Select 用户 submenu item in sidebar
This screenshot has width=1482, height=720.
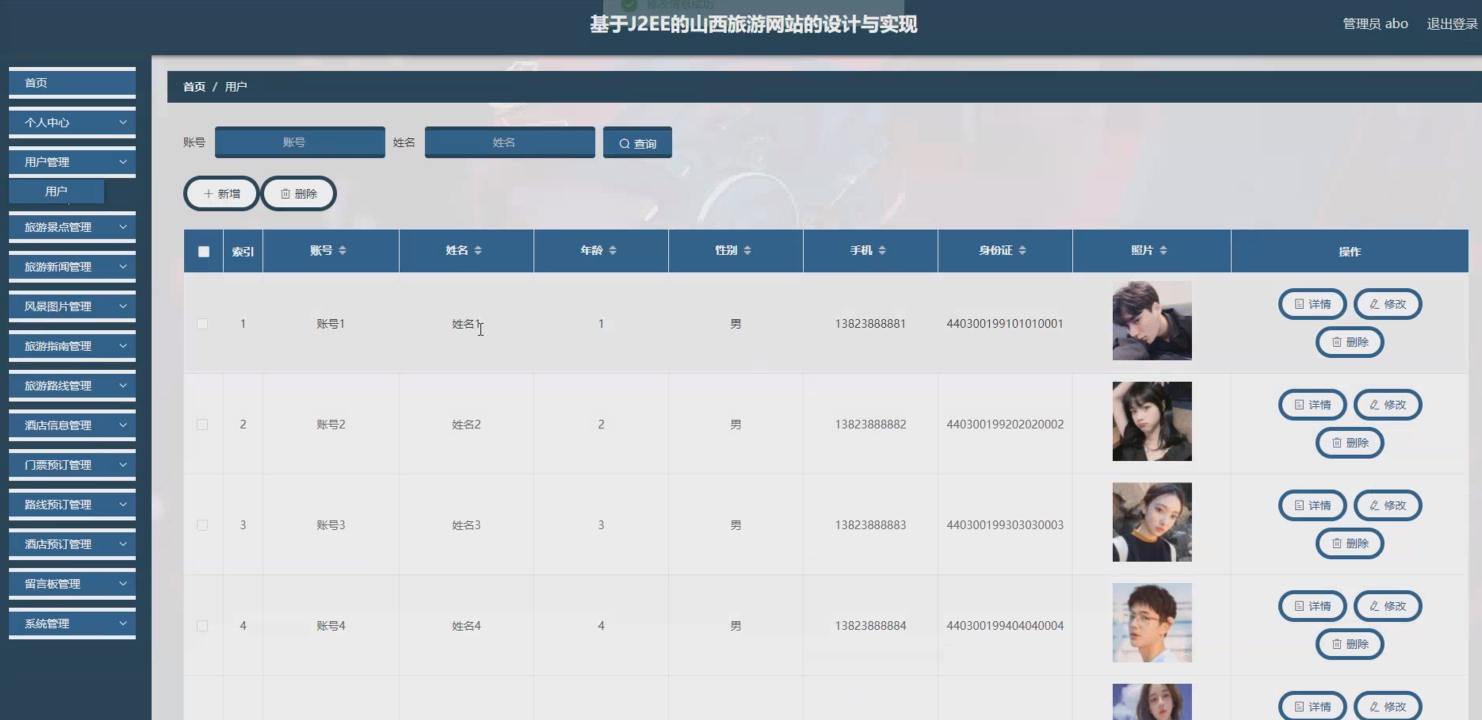56,191
